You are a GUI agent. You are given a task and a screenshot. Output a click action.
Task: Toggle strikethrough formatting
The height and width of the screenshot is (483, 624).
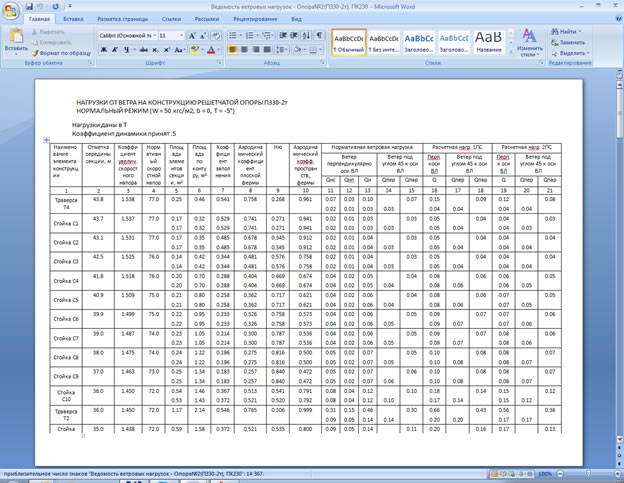pos(144,50)
